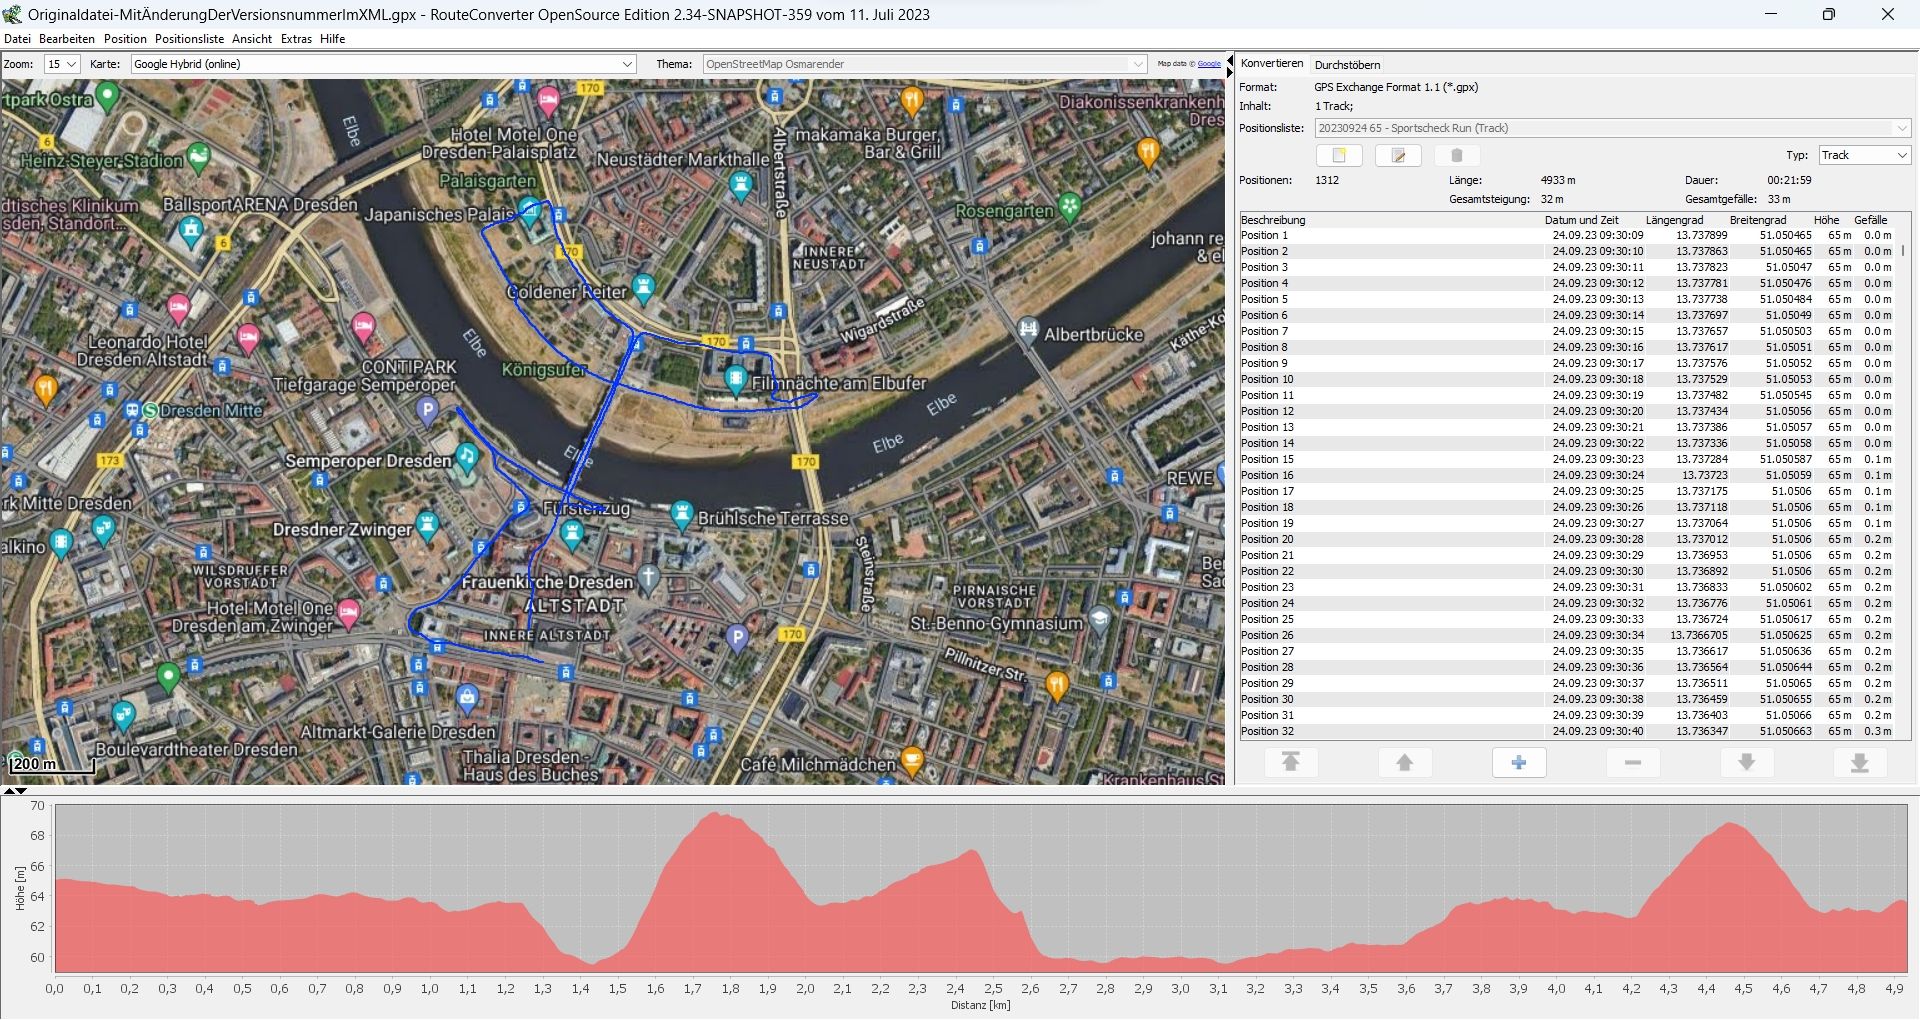Click the move position down arrow
The width and height of the screenshot is (1920, 1020).
(x=1746, y=763)
